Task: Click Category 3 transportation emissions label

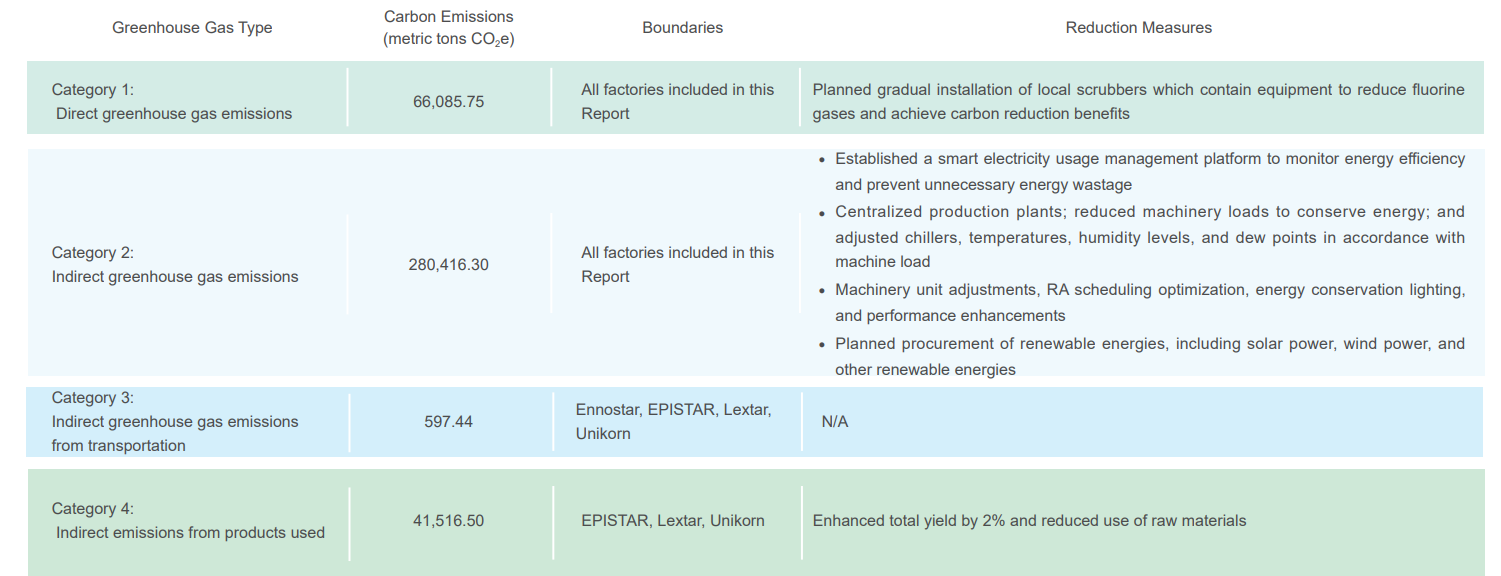Action: (175, 421)
